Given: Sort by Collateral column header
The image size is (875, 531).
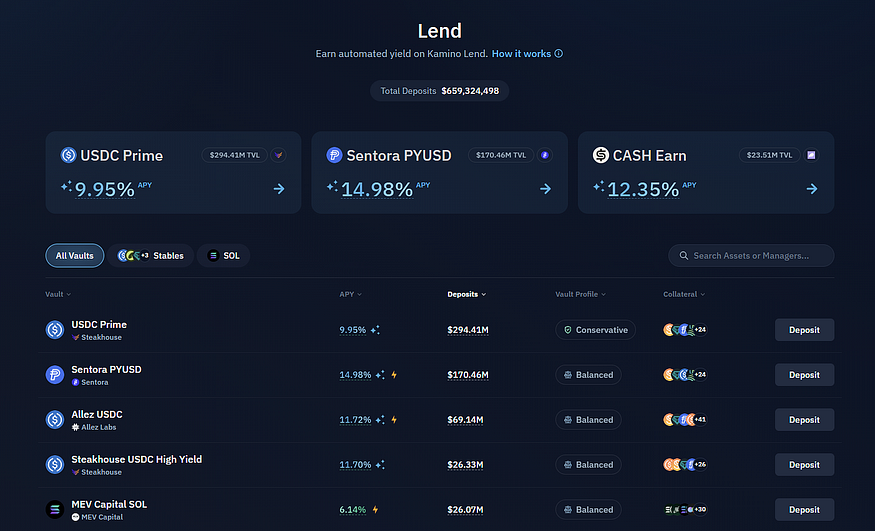Looking at the screenshot, I should tap(684, 294).
